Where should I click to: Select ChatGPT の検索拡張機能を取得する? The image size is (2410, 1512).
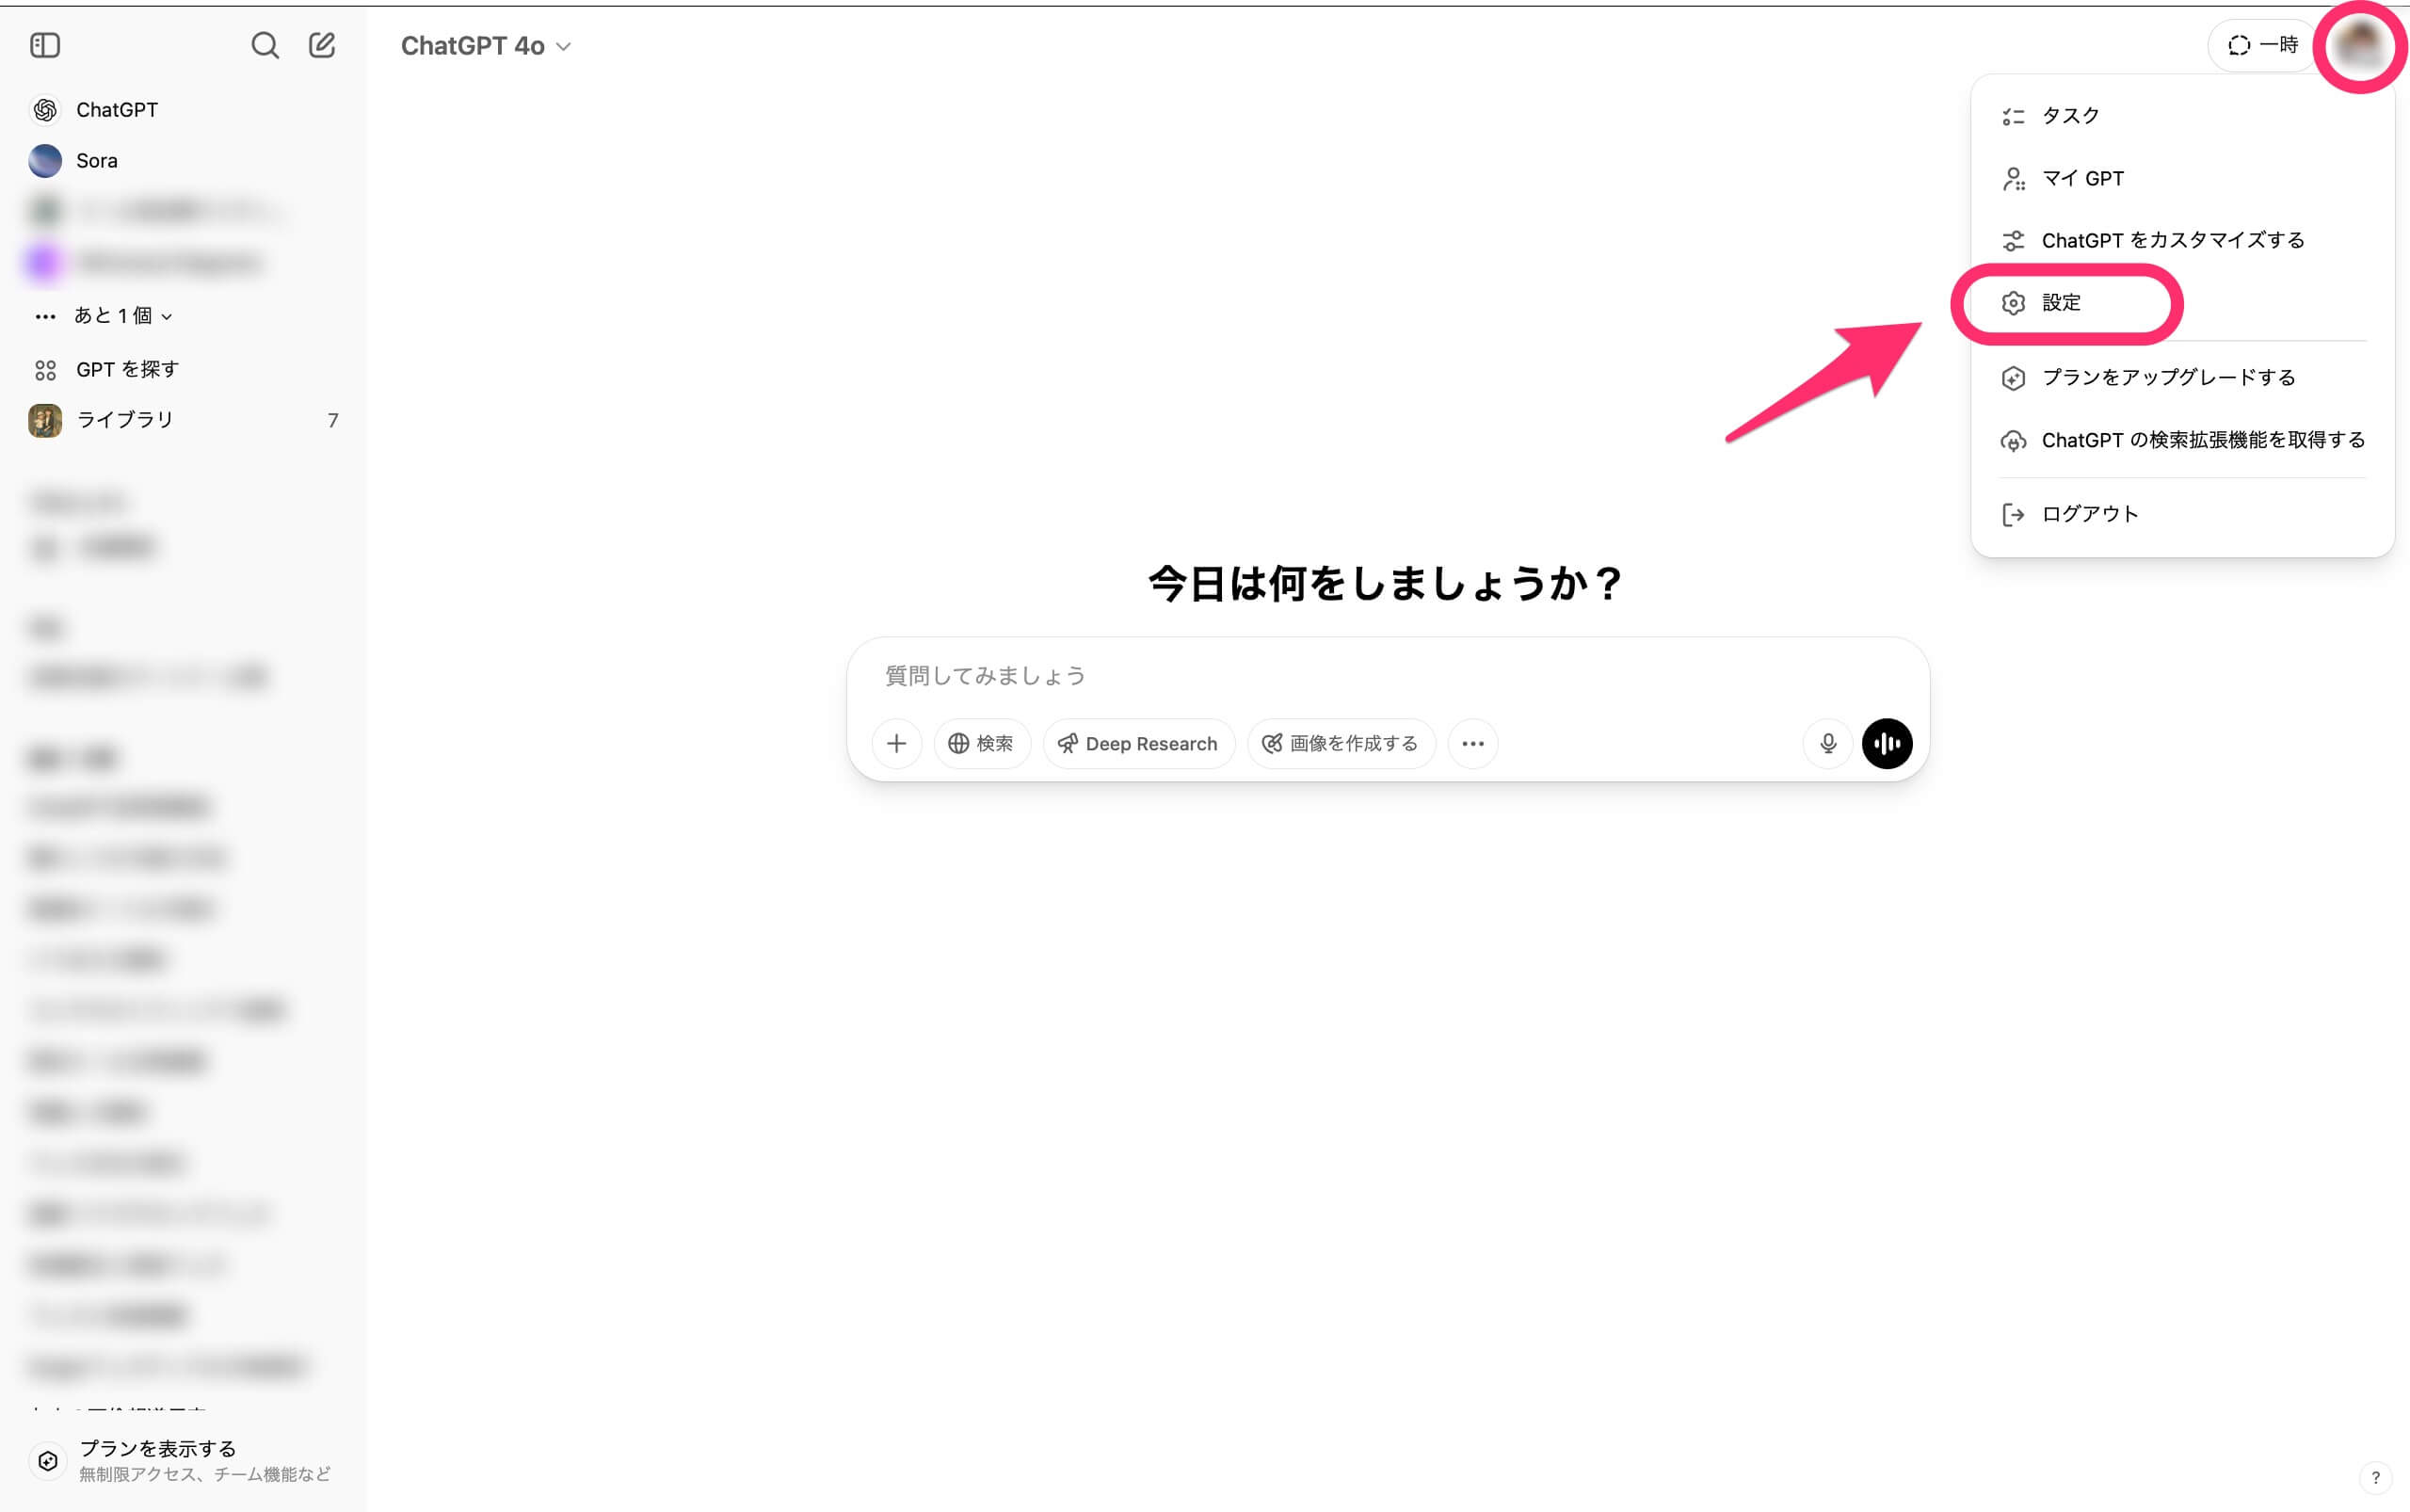[x=2182, y=441]
